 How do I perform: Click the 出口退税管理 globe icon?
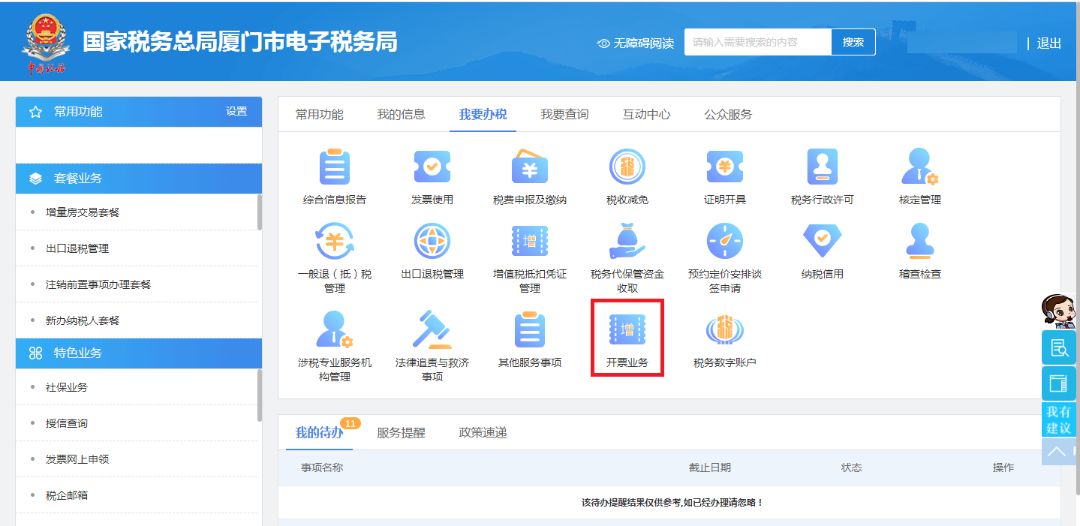(x=432, y=241)
